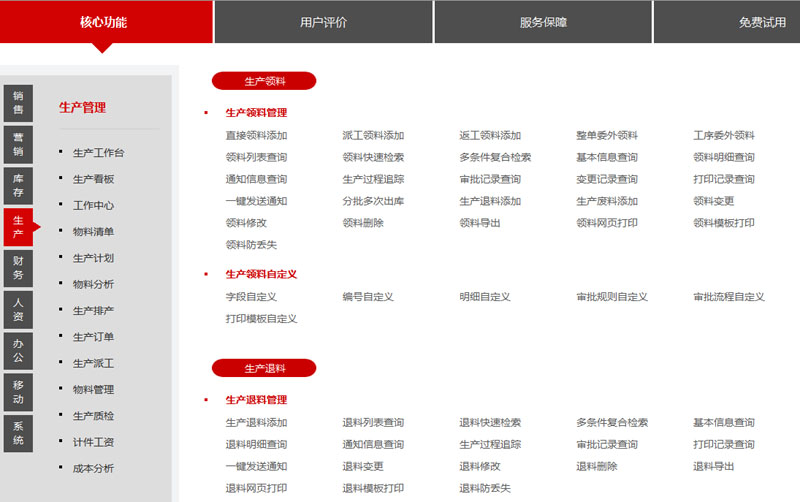Select the 库存 side category
Screen dimensions: 800x502
pyautogui.click(x=18, y=185)
